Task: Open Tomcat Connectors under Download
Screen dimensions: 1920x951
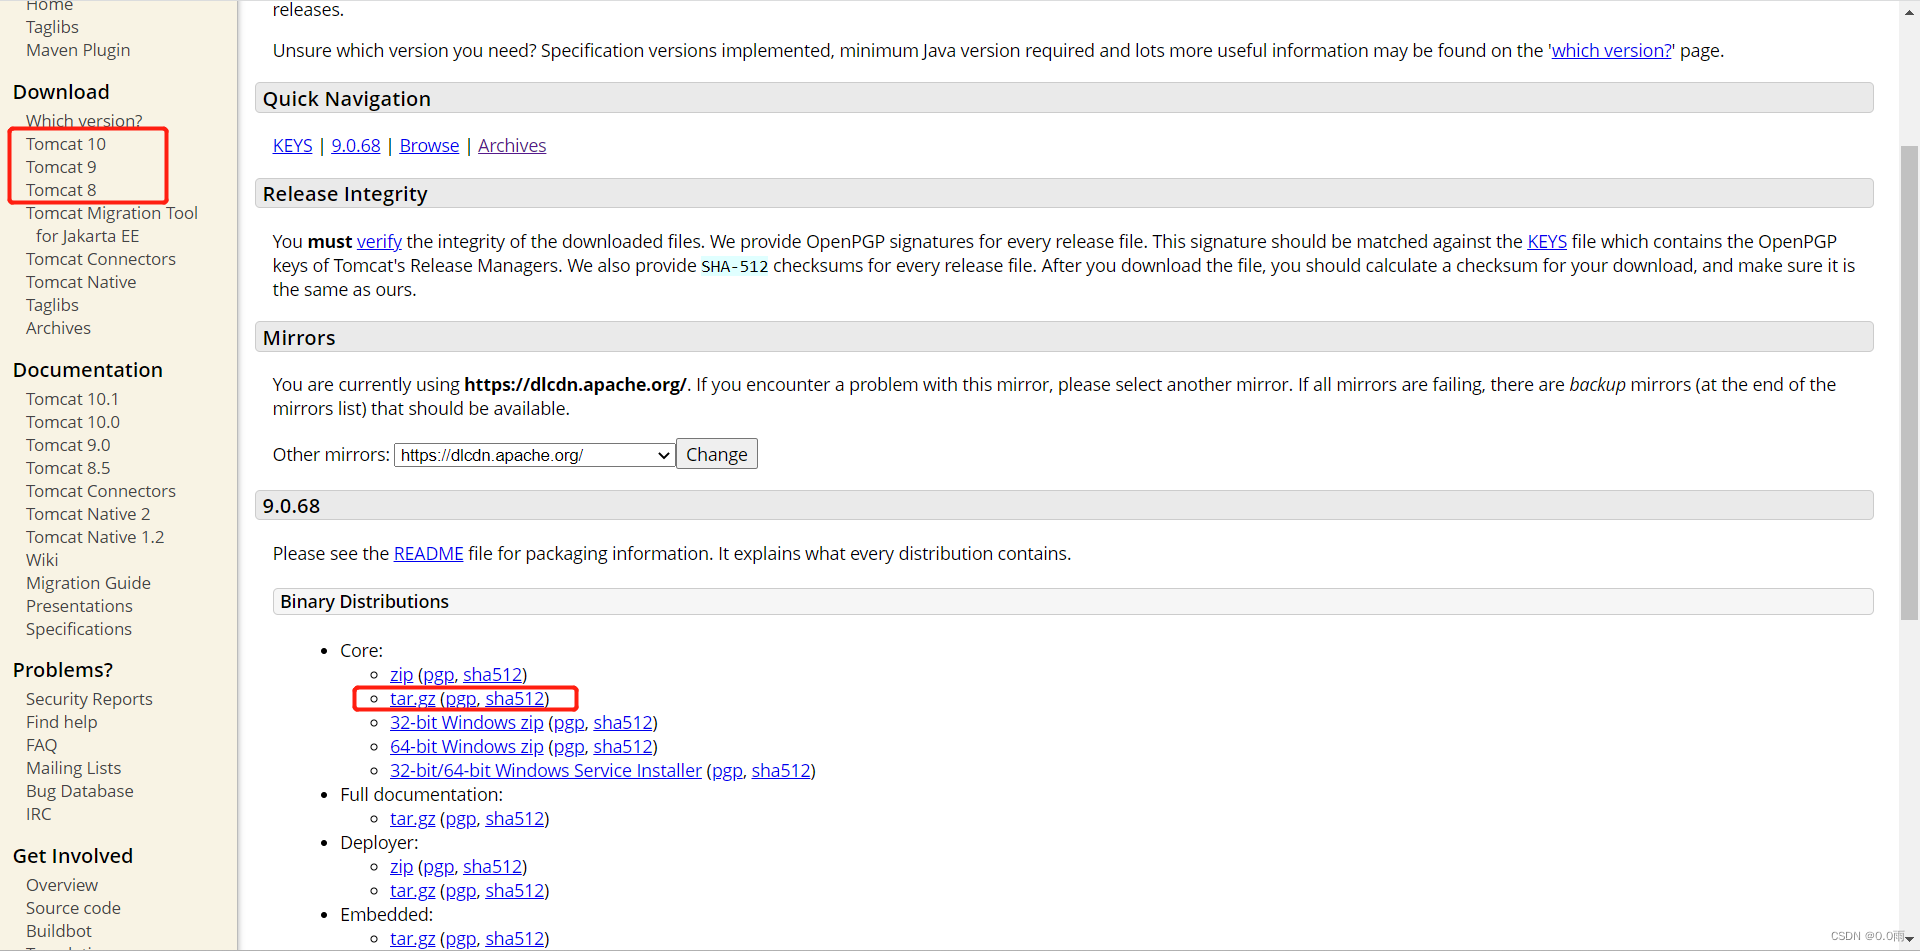Action: pyautogui.click(x=101, y=259)
